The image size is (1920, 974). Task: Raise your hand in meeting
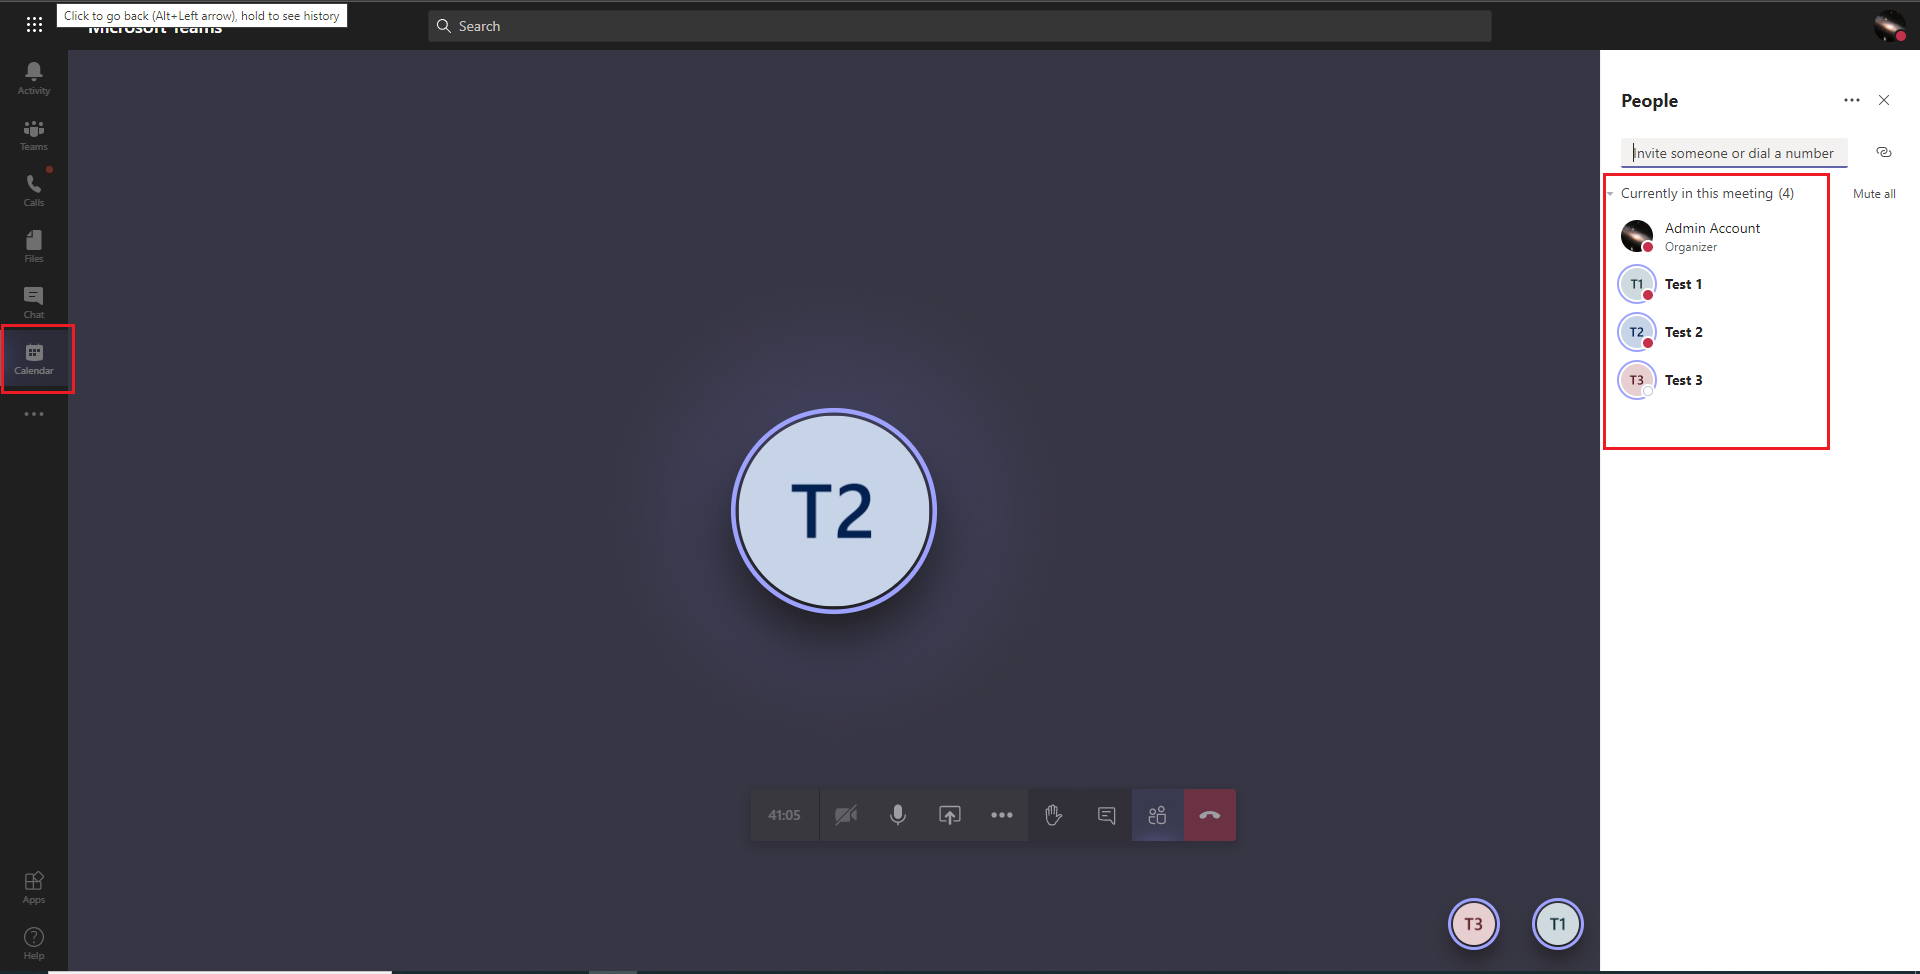[1054, 815]
